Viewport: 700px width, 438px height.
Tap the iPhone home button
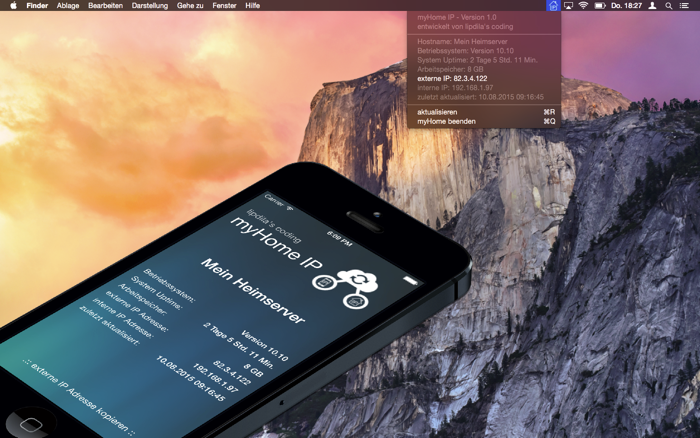click(30, 425)
